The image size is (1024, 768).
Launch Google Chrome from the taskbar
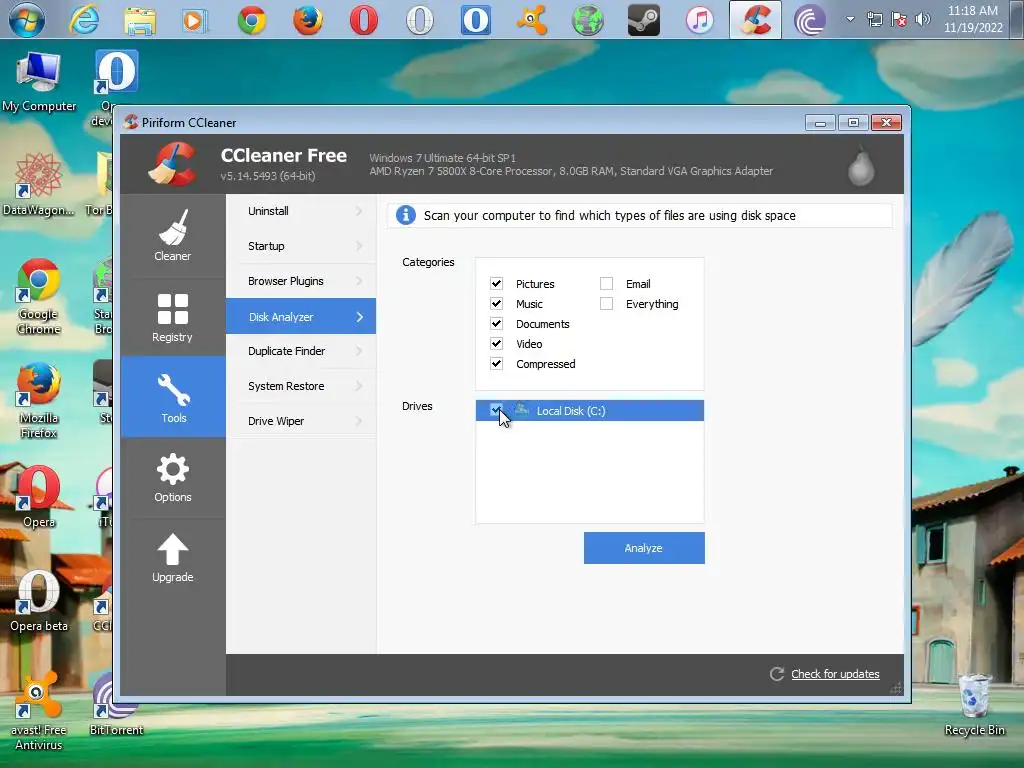click(251, 20)
